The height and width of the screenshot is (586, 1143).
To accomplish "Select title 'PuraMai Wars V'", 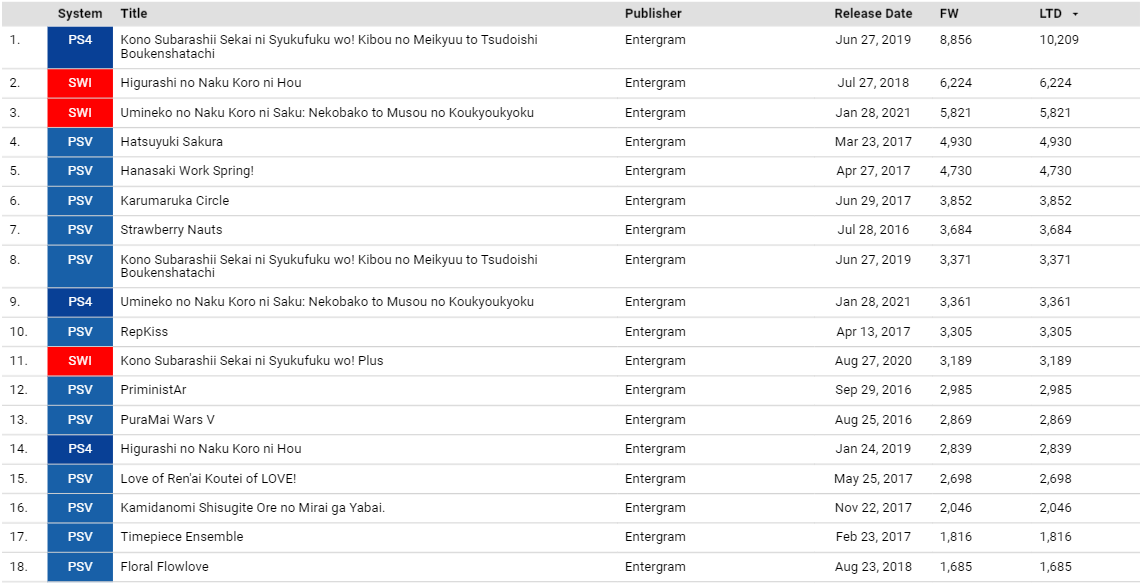I will coord(167,421).
